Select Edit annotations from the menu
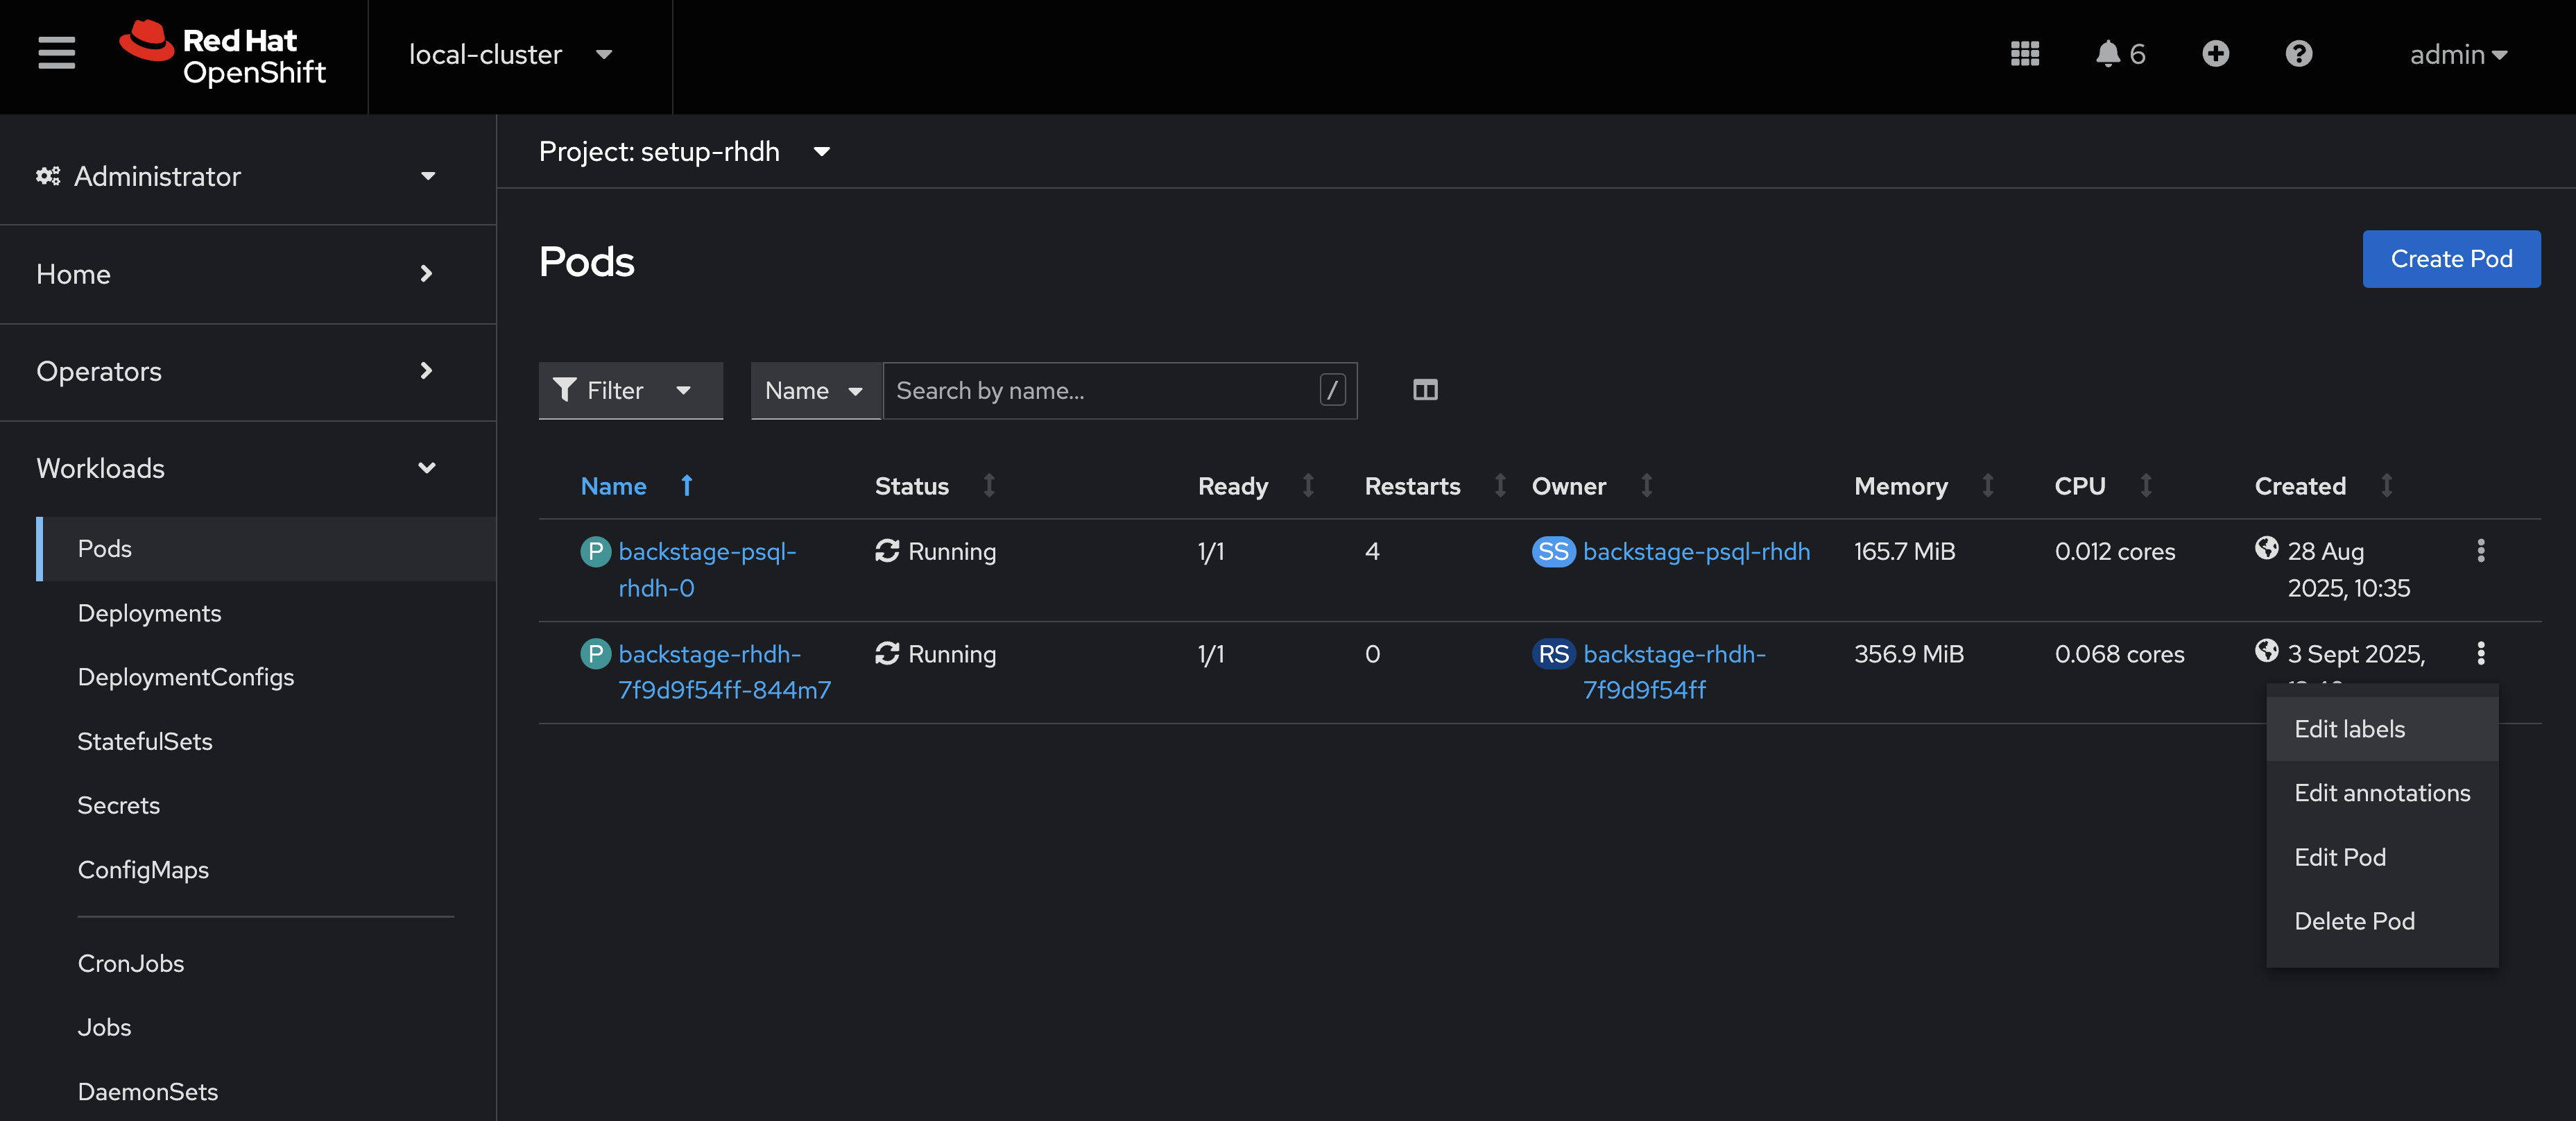2576x1121 pixels. 2381,793
